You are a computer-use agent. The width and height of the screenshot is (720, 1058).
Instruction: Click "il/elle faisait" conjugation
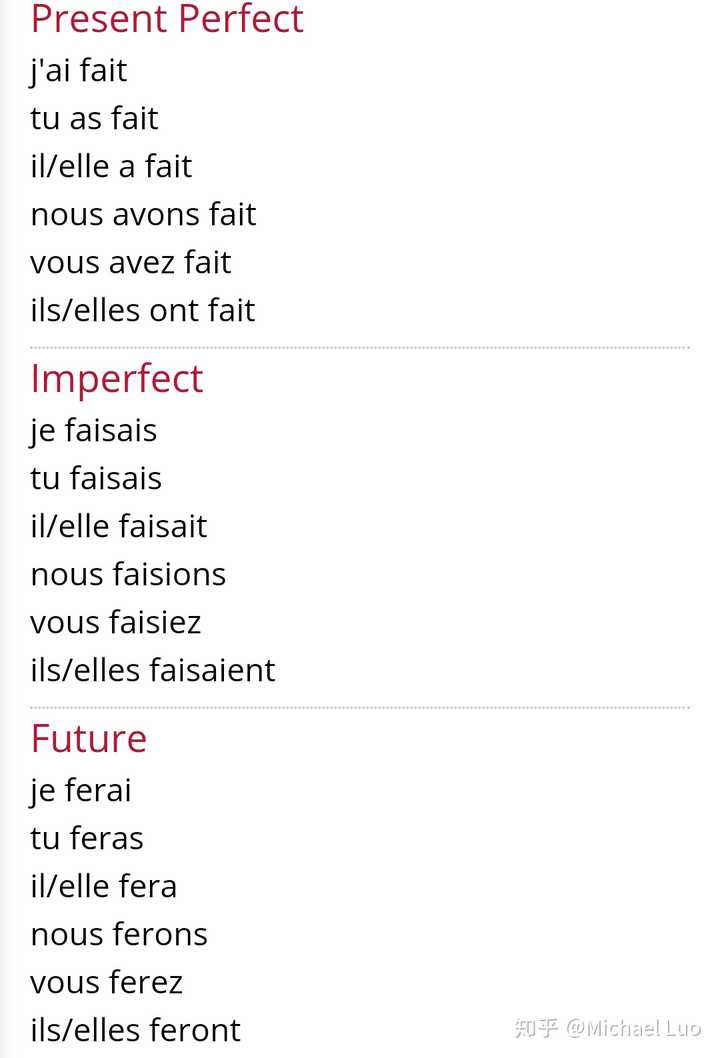119,526
